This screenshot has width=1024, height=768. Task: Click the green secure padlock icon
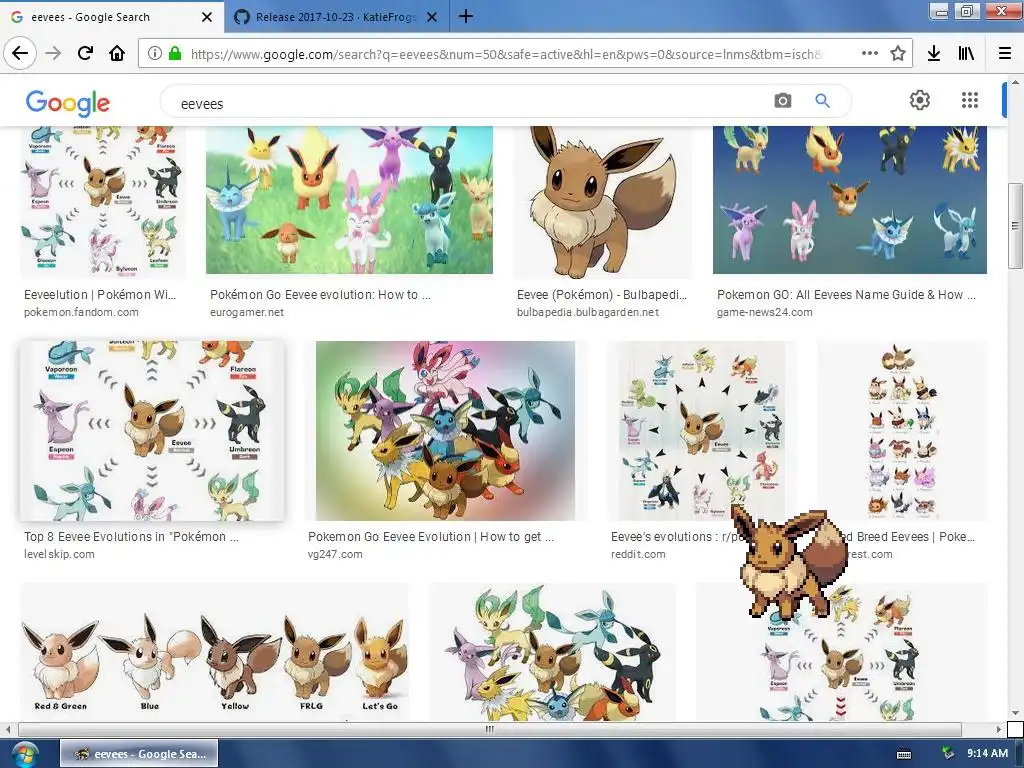point(174,54)
